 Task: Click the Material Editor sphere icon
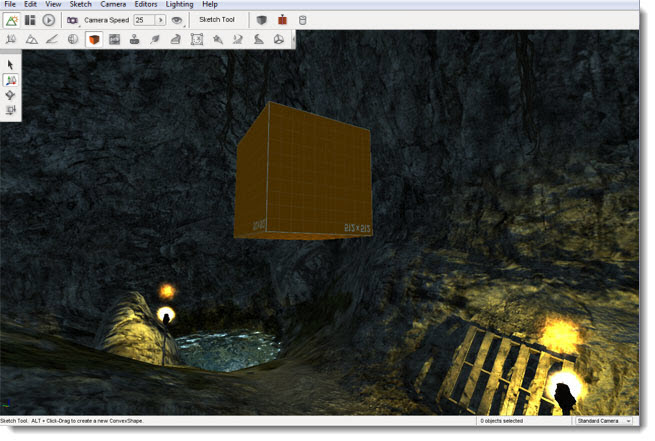(73, 39)
